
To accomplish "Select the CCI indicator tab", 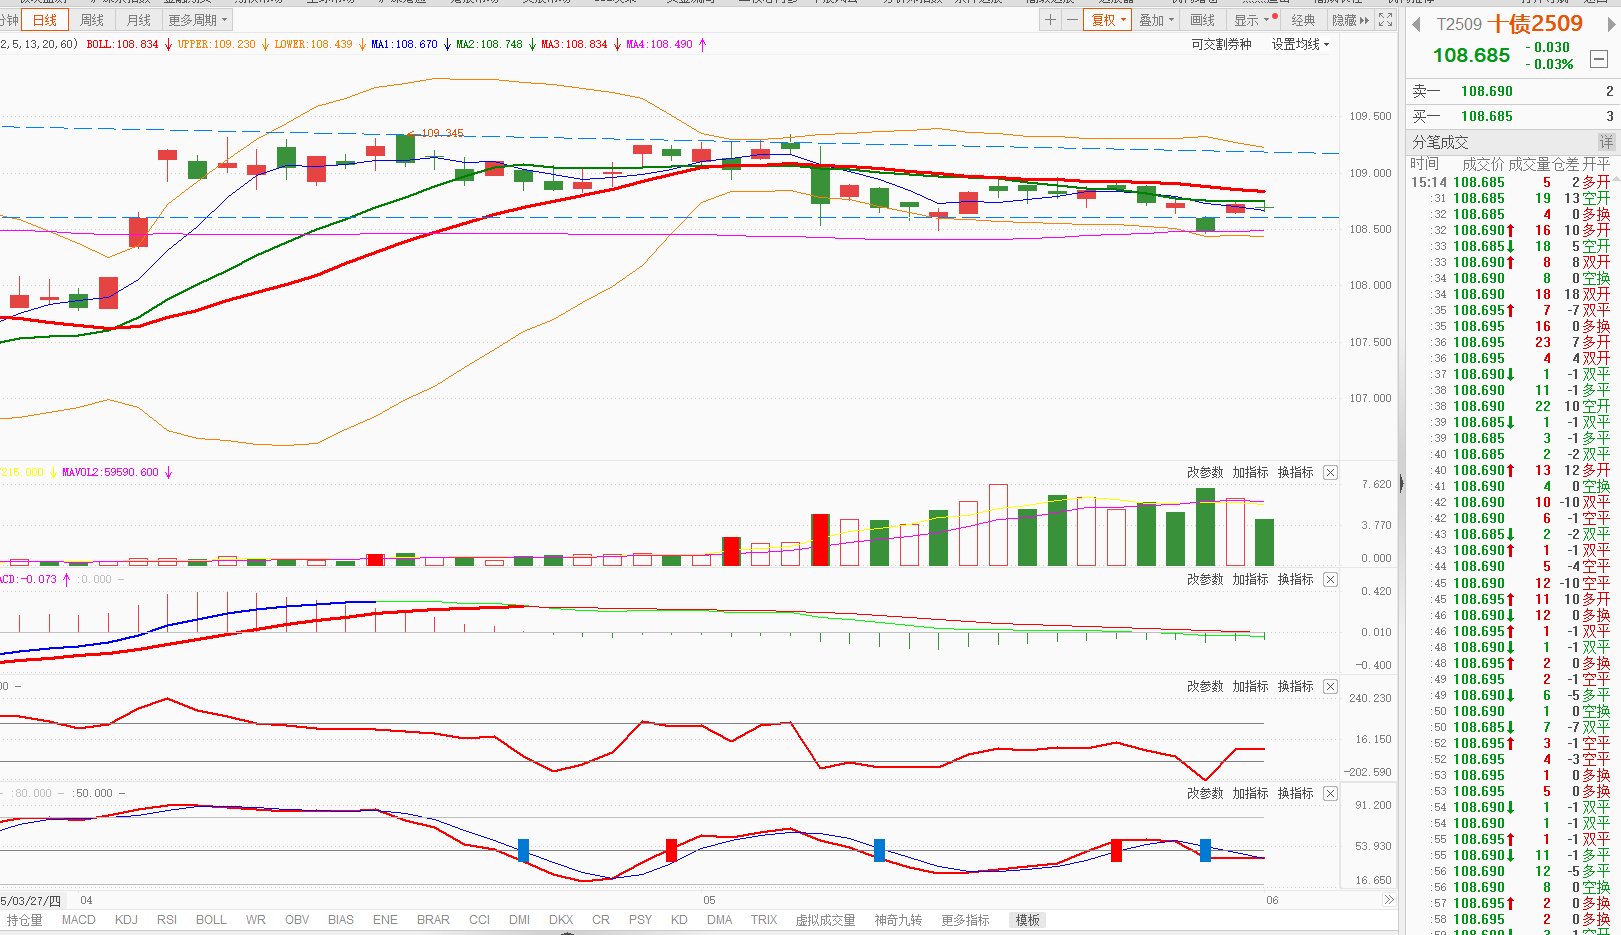I will pos(480,920).
